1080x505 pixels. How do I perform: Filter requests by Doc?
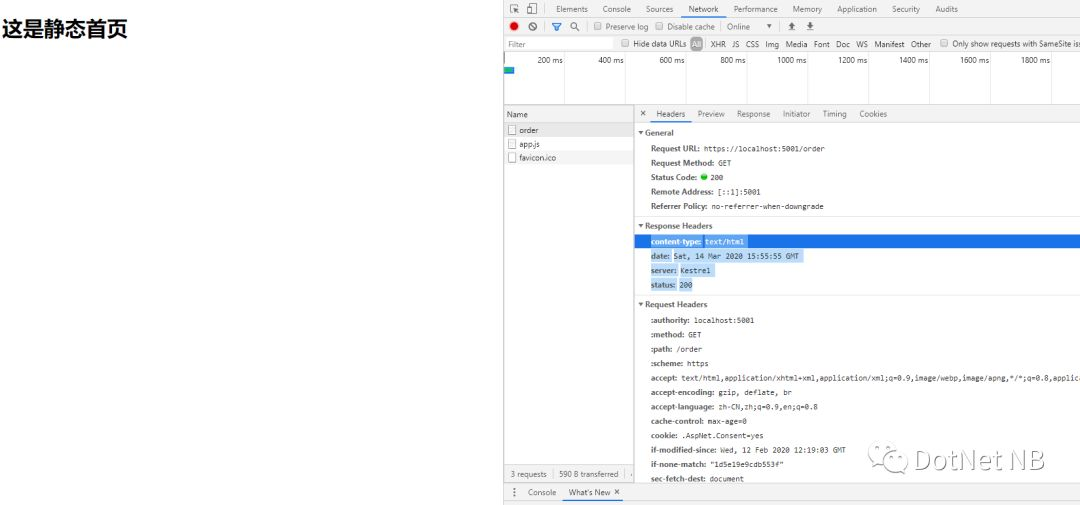pyautogui.click(x=843, y=43)
